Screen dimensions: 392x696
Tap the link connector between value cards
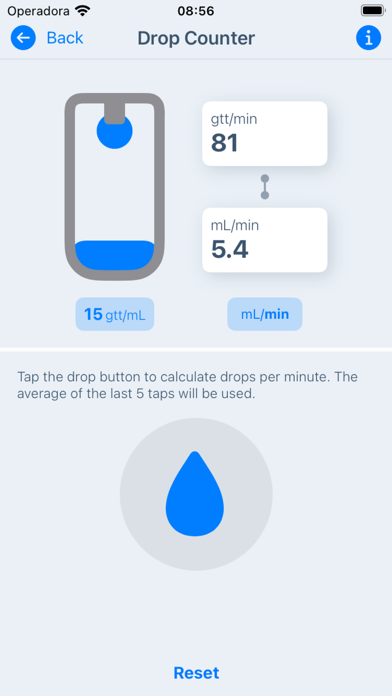[x=265, y=187]
